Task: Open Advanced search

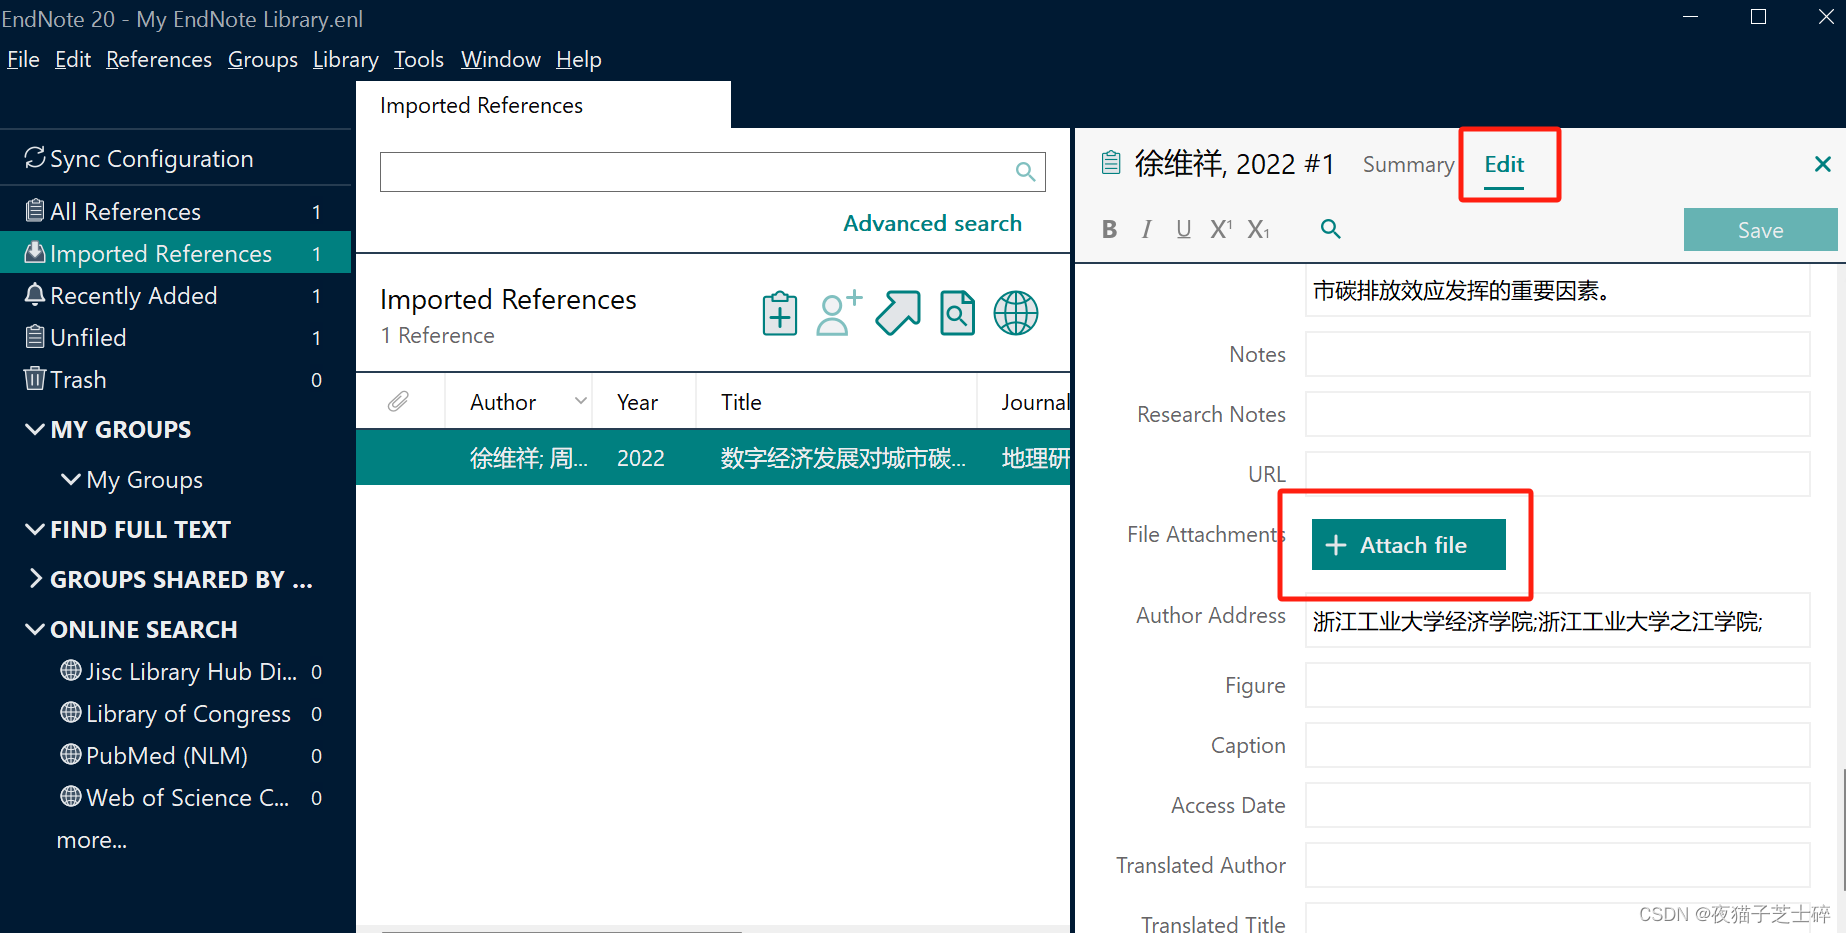Action: tap(932, 223)
